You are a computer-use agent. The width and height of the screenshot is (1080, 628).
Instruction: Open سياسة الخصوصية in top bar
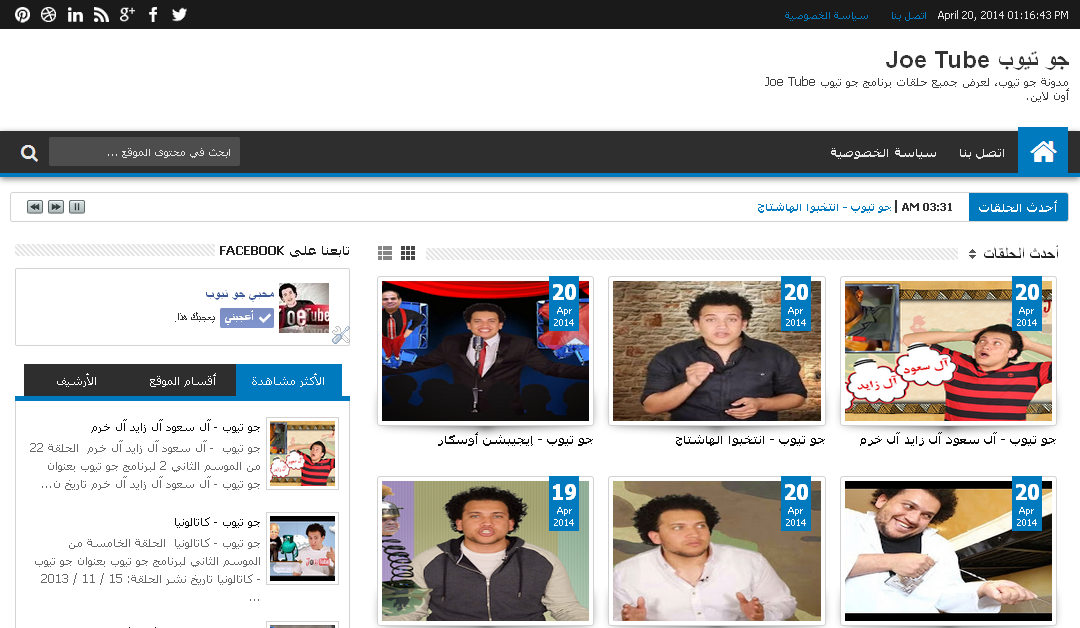point(826,15)
